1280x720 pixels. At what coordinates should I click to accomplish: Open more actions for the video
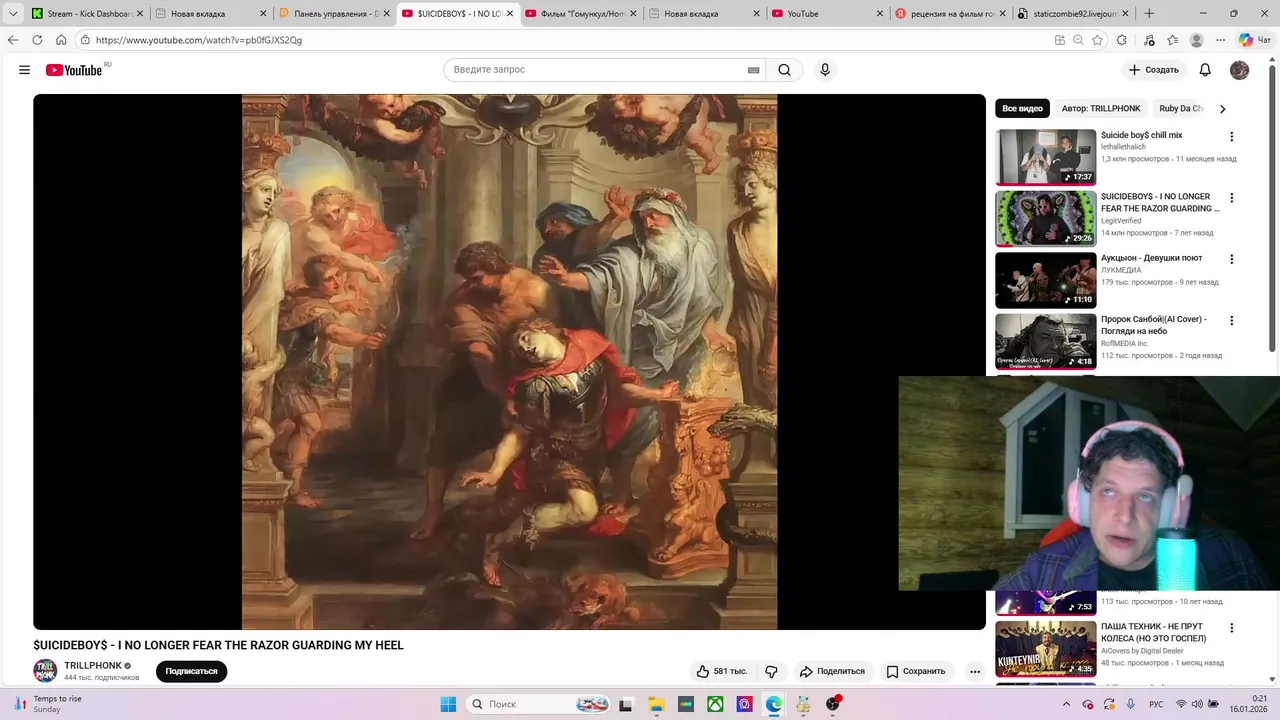click(x=975, y=671)
